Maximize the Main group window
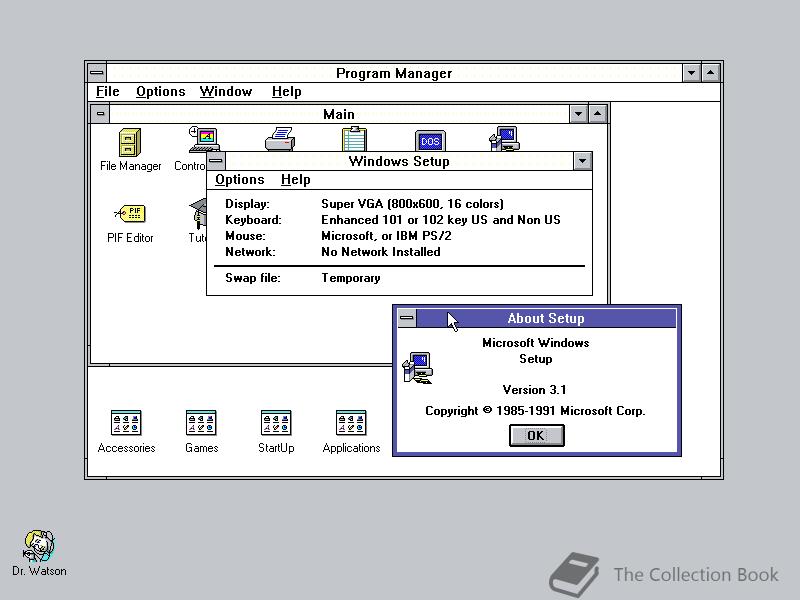Viewport: 800px width, 600px height. 597,114
